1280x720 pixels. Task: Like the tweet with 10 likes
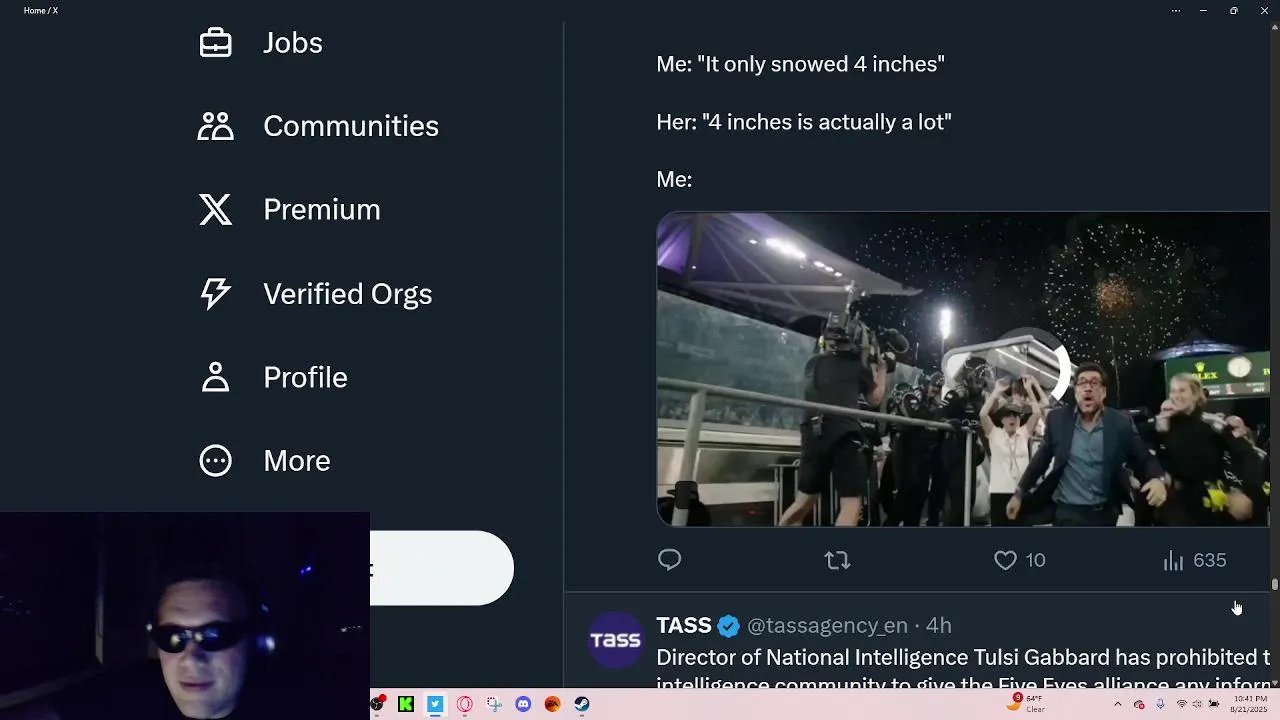(1006, 560)
